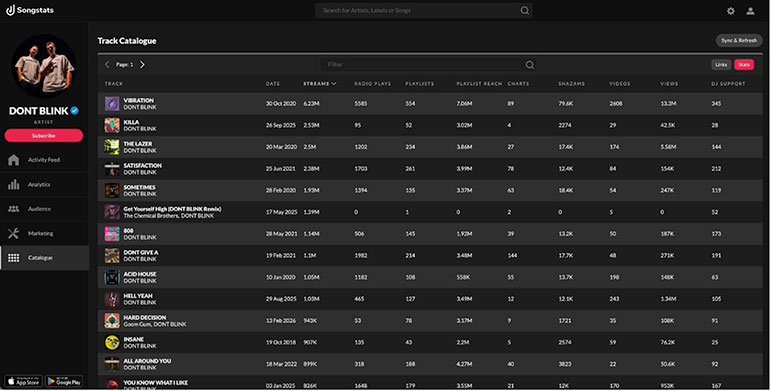Sort by the Charts column header
This screenshot has width=770, height=391.
(519, 84)
